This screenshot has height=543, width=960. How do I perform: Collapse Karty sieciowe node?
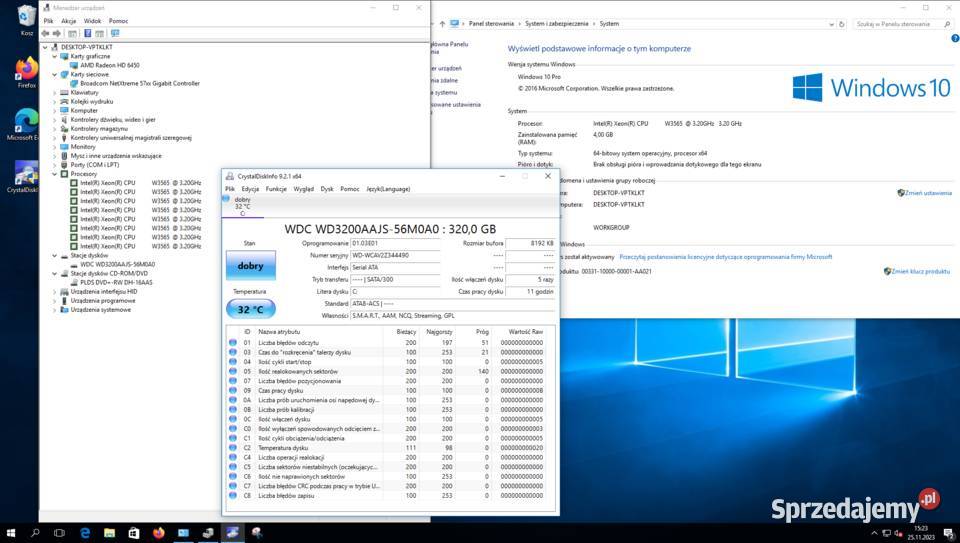54,74
